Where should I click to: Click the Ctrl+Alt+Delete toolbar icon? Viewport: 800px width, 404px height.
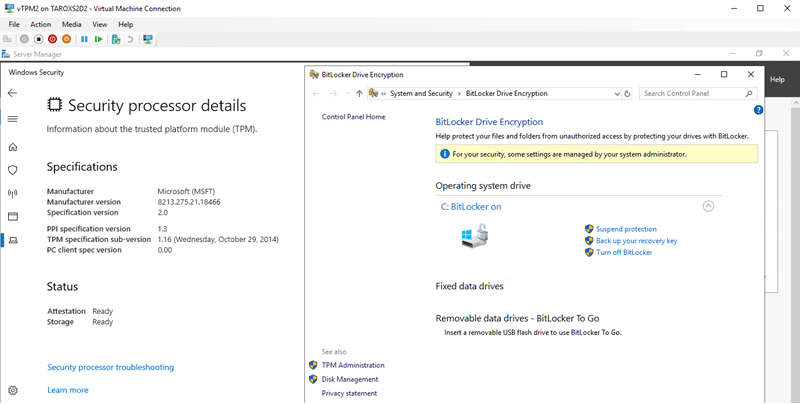click(7, 39)
